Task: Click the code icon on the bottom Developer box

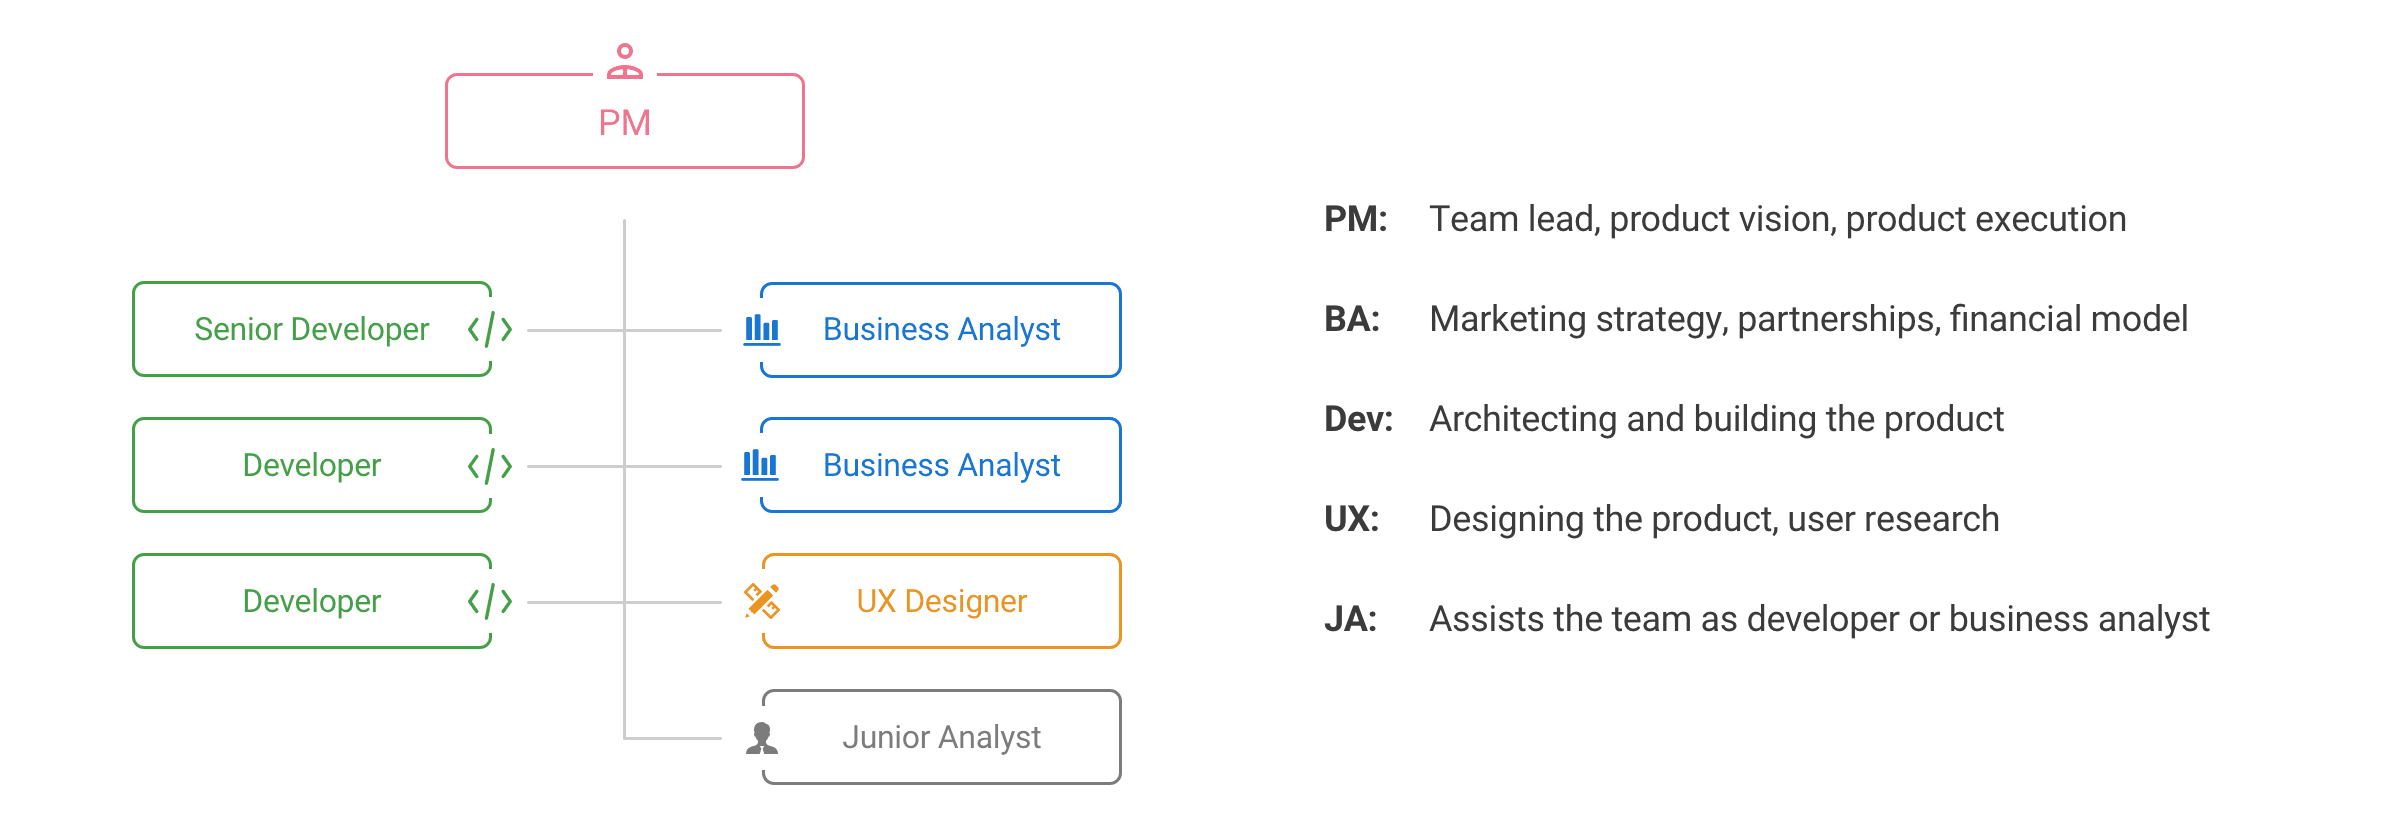Action: pos(490,601)
